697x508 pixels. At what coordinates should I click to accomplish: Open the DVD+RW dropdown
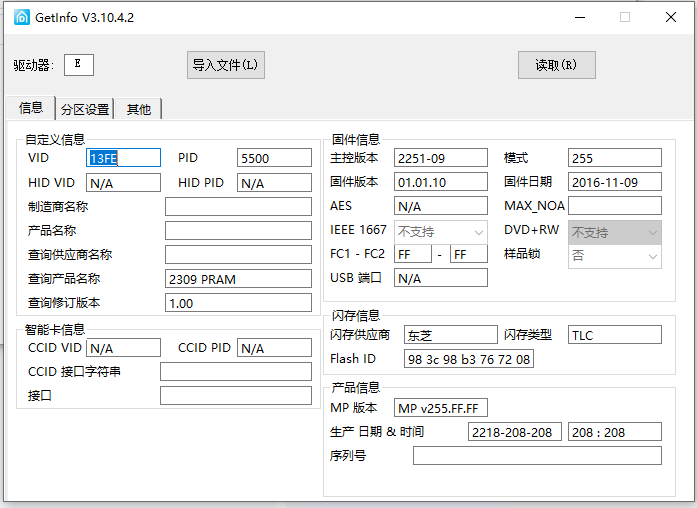pos(614,232)
